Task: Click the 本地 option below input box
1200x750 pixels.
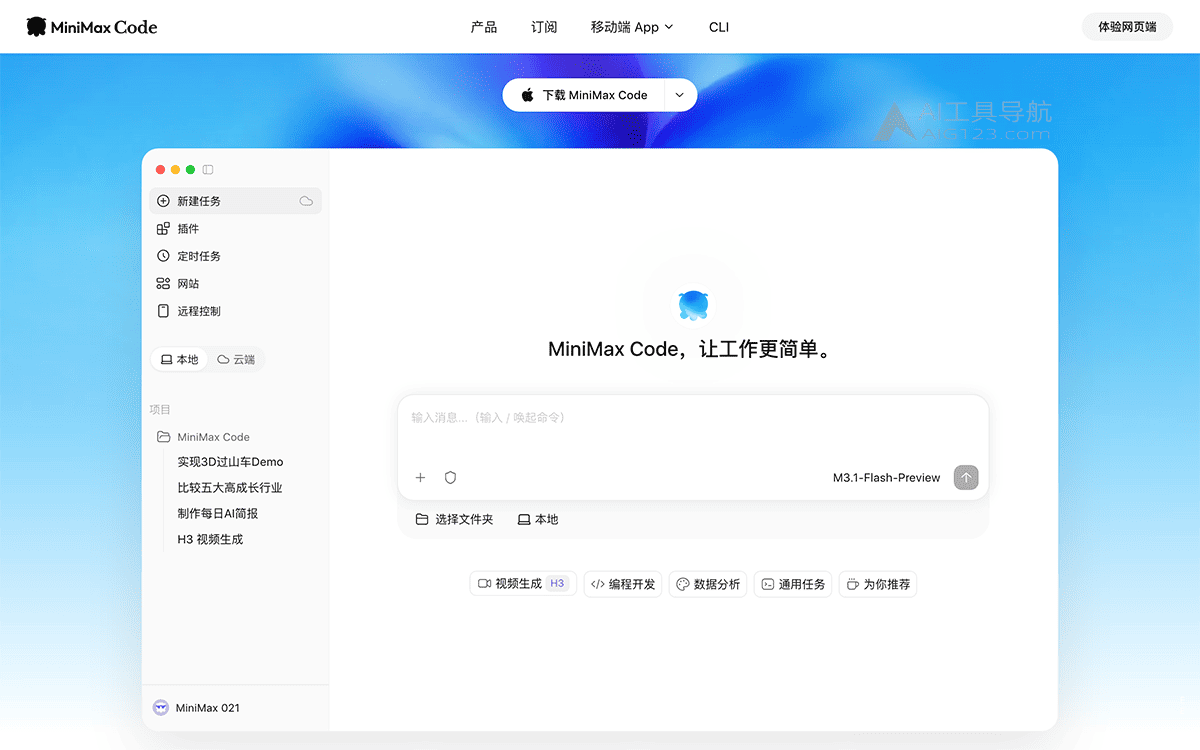Action: point(538,519)
